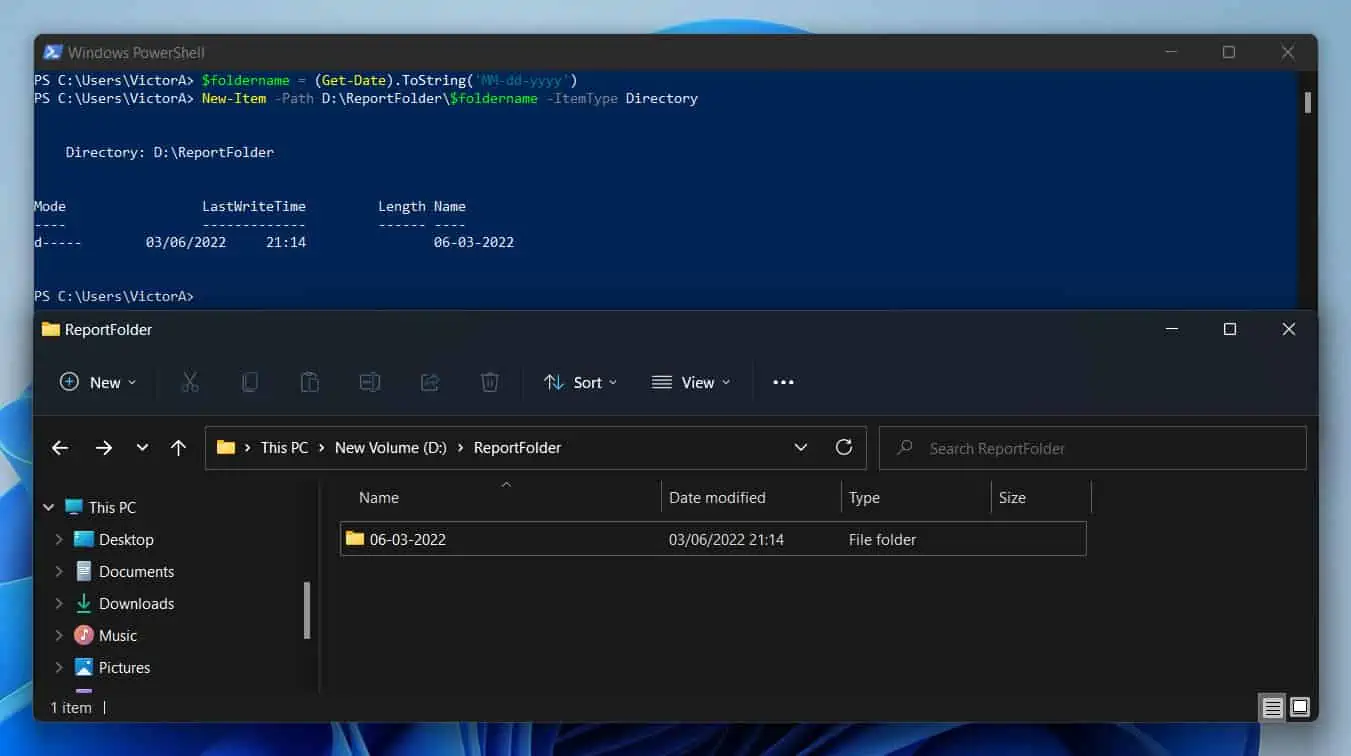The width and height of the screenshot is (1351, 756).
Task: Click the Delete trash can icon
Action: pos(490,382)
